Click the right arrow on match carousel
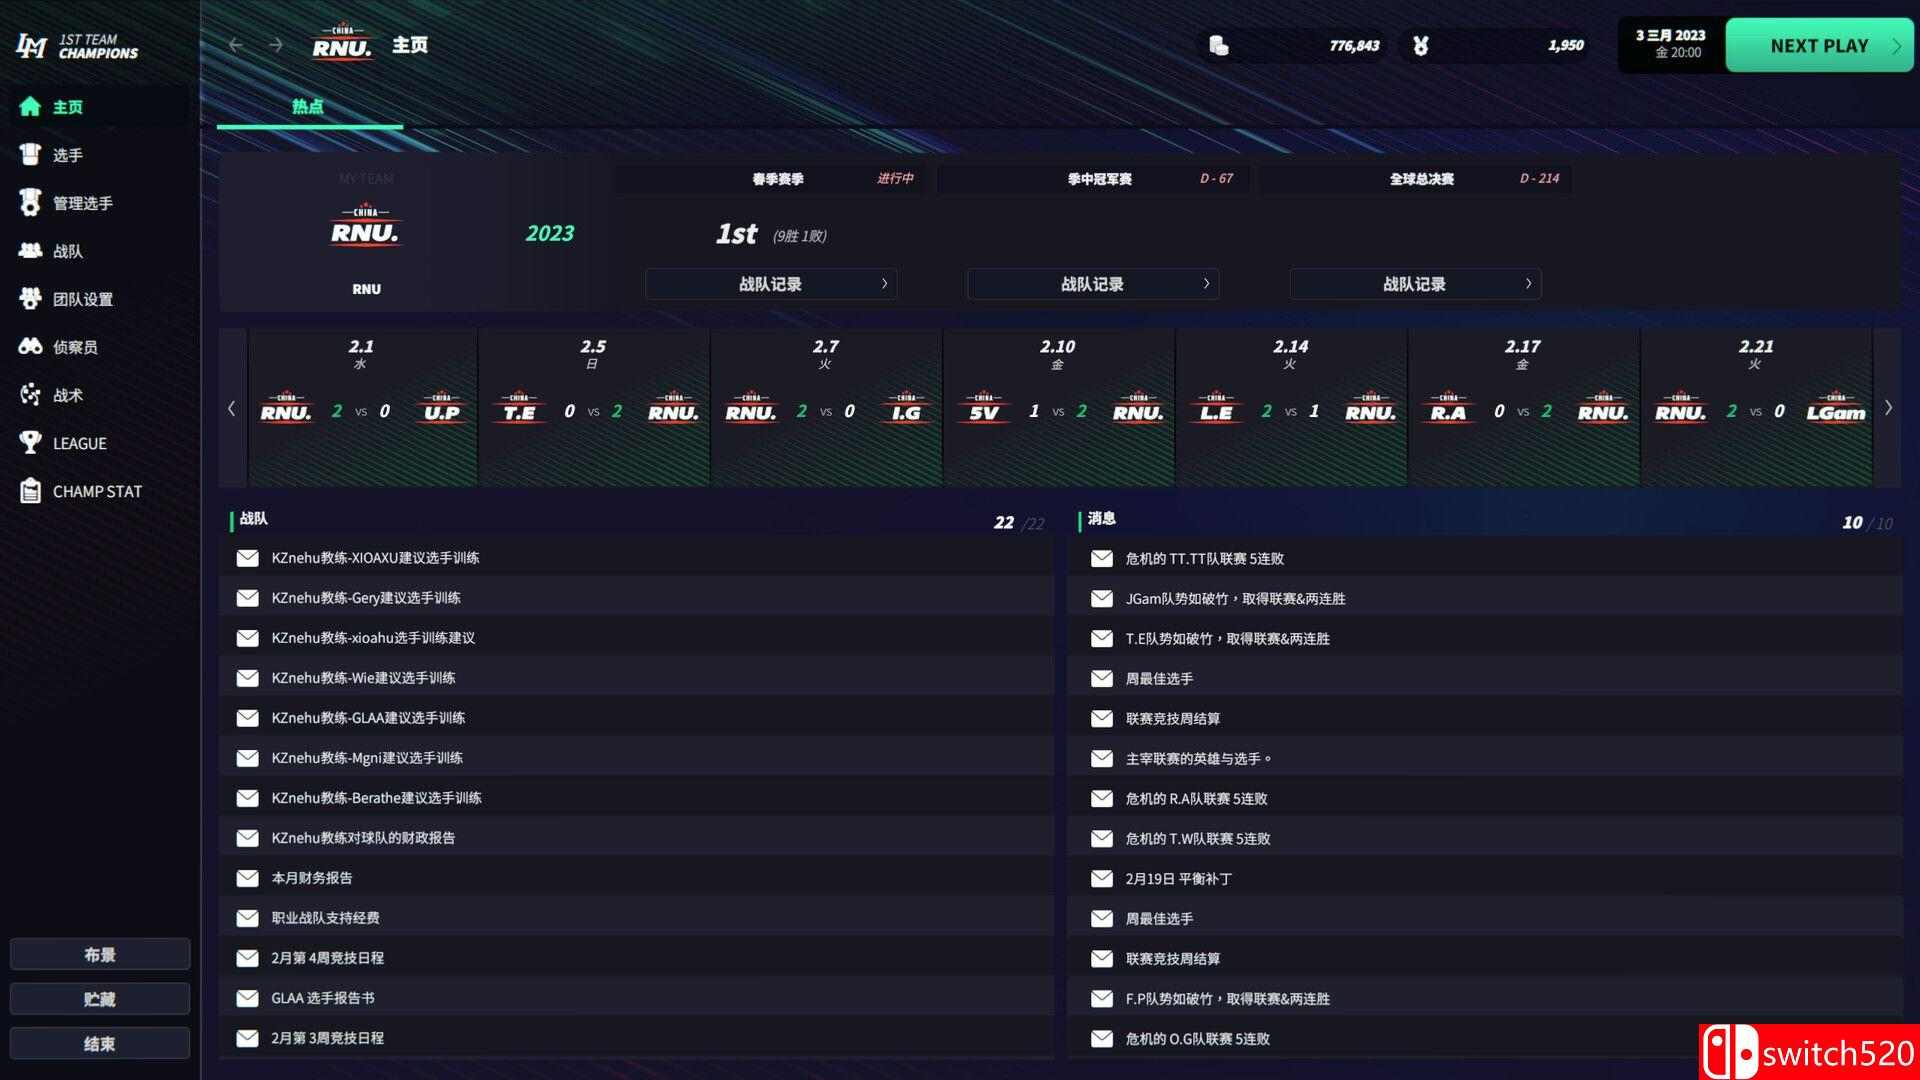The width and height of the screenshot is (1920, 1080). tap(1888, 408)
